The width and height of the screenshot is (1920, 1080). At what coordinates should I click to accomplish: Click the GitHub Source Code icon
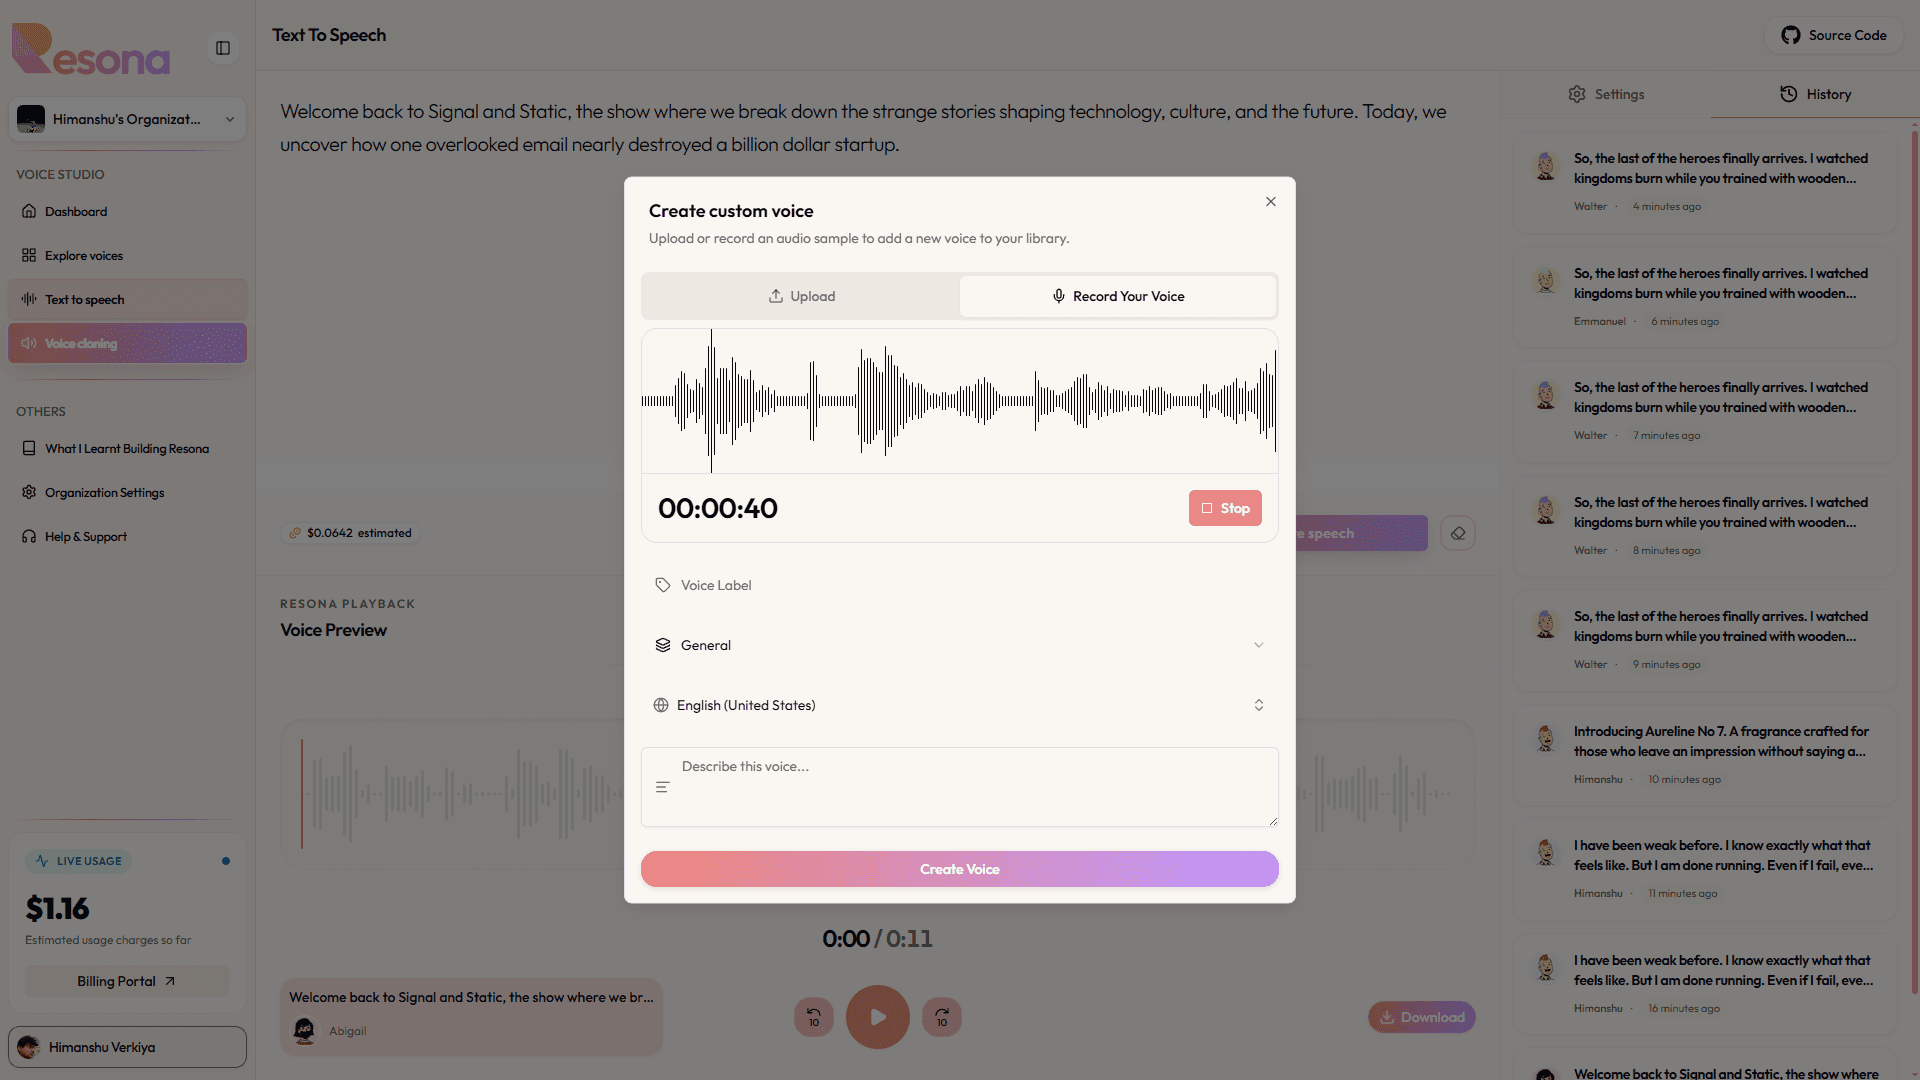1790,35
